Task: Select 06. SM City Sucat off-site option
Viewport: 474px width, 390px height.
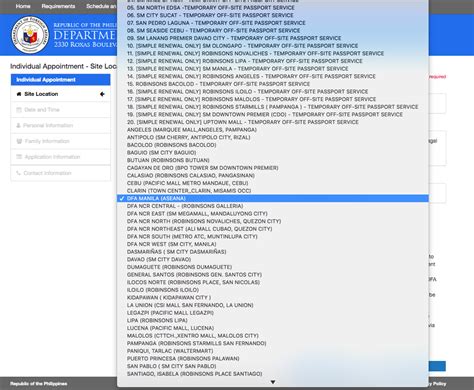Action: pyautogui.click(x=273, y=15)
